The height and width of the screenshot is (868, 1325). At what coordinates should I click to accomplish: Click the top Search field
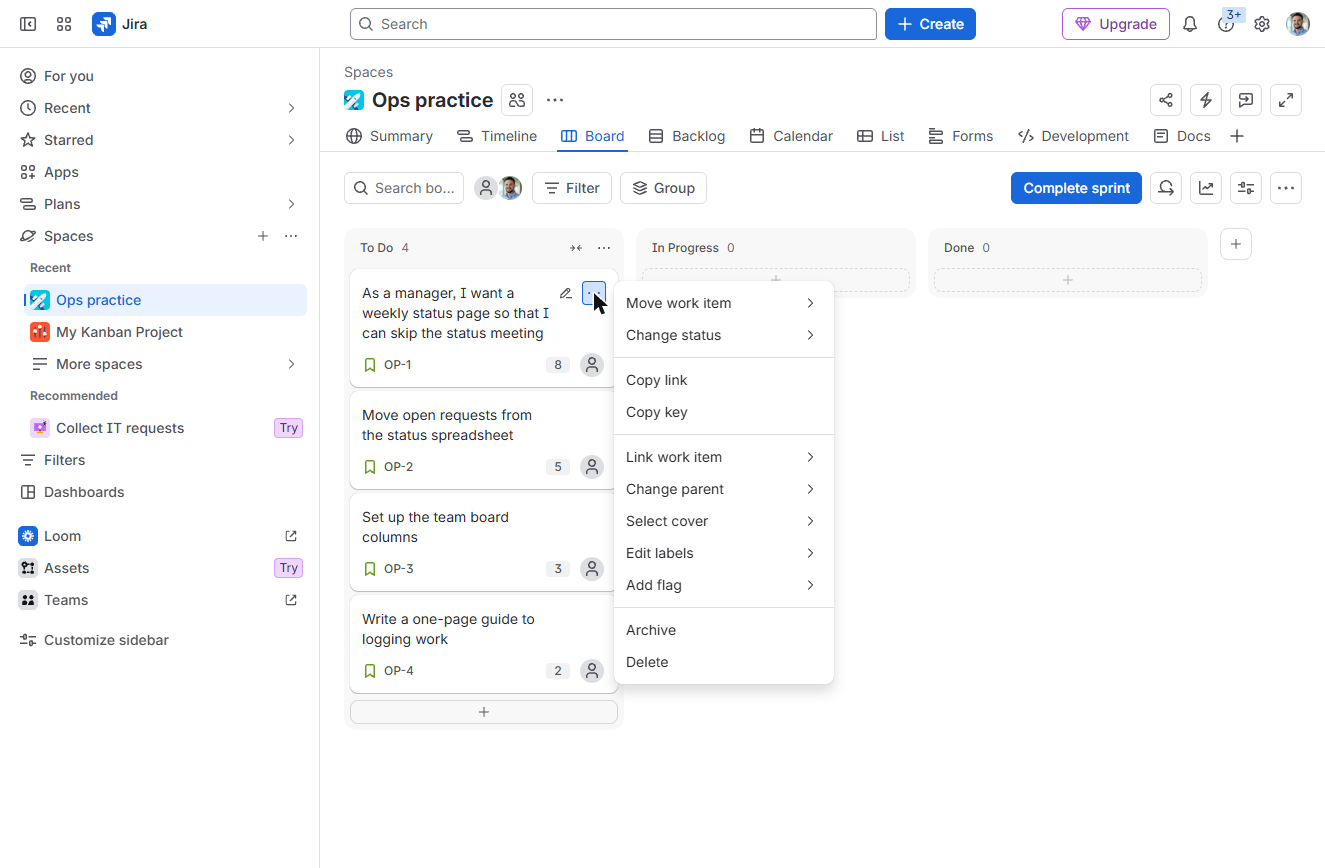(x=613, y=24)
